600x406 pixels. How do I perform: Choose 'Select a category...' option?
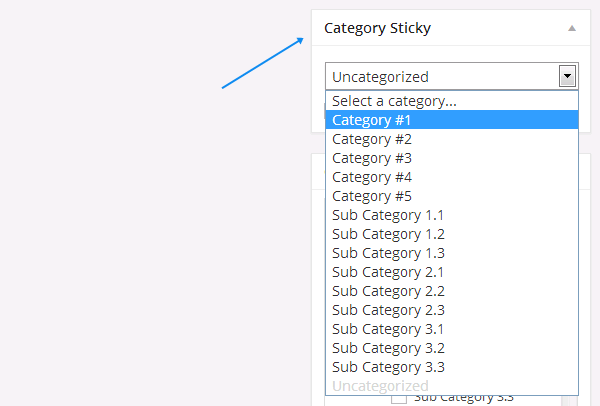tap(452, 101)
